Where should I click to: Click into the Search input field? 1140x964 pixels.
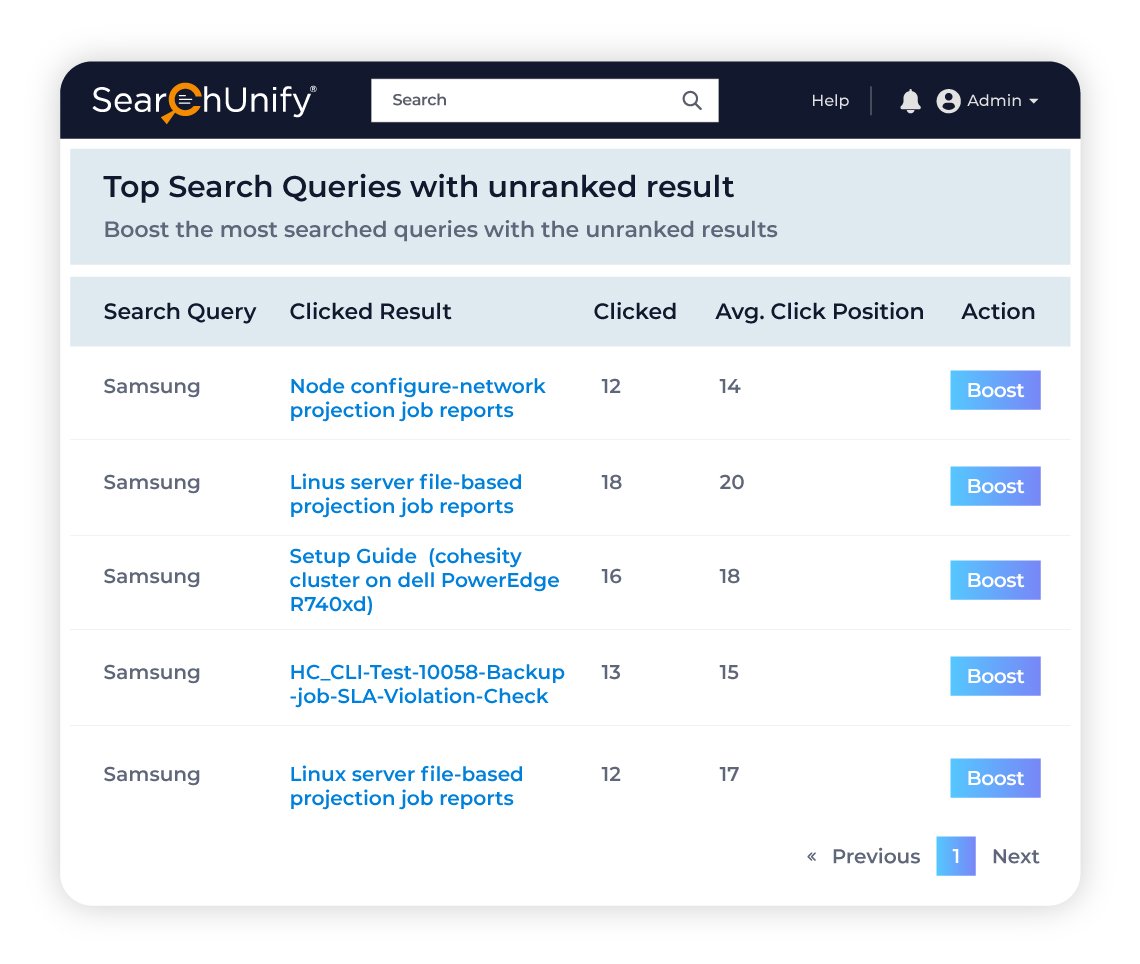[545, 100]
